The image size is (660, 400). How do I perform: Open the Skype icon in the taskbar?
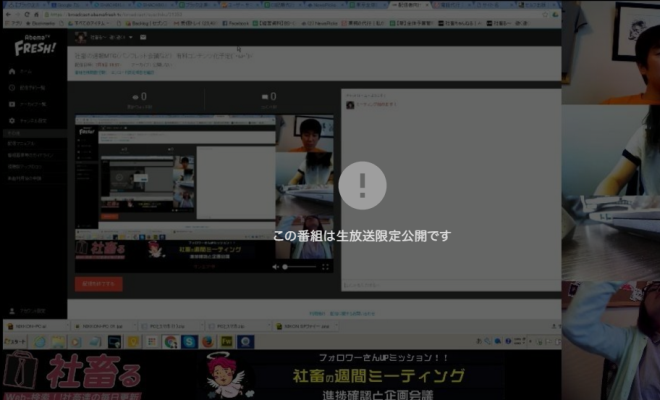188,342
